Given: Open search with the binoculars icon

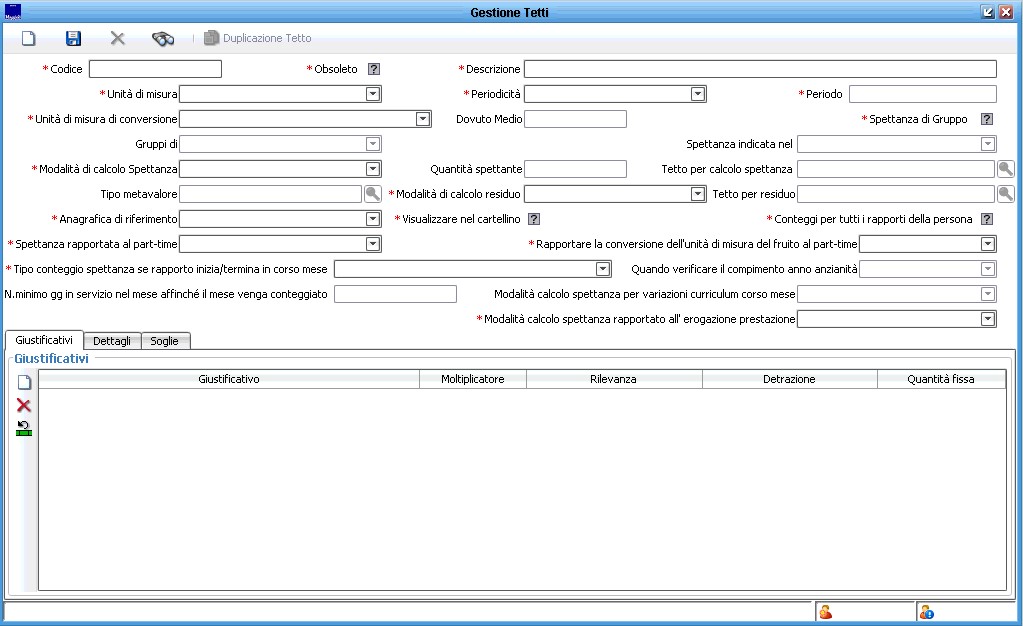Looking at the screenshot, I should [x=162, y=39].
